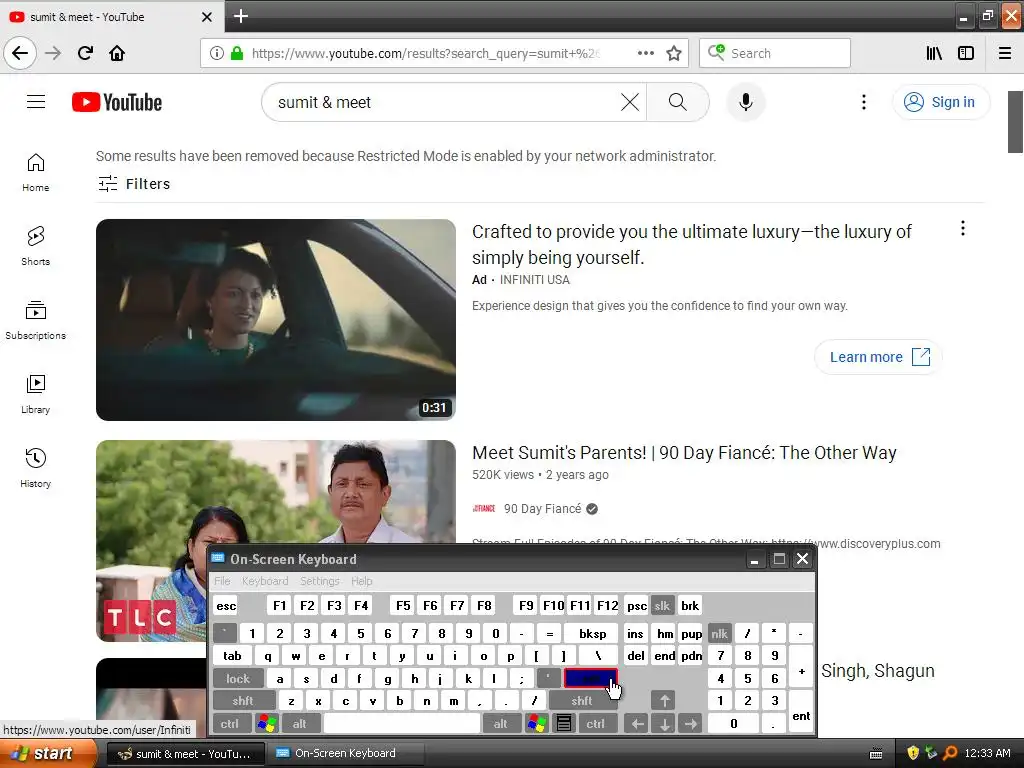Toggle the browser sidebar icon
This screenshot has height=768, width=1024.
[966, 53]
